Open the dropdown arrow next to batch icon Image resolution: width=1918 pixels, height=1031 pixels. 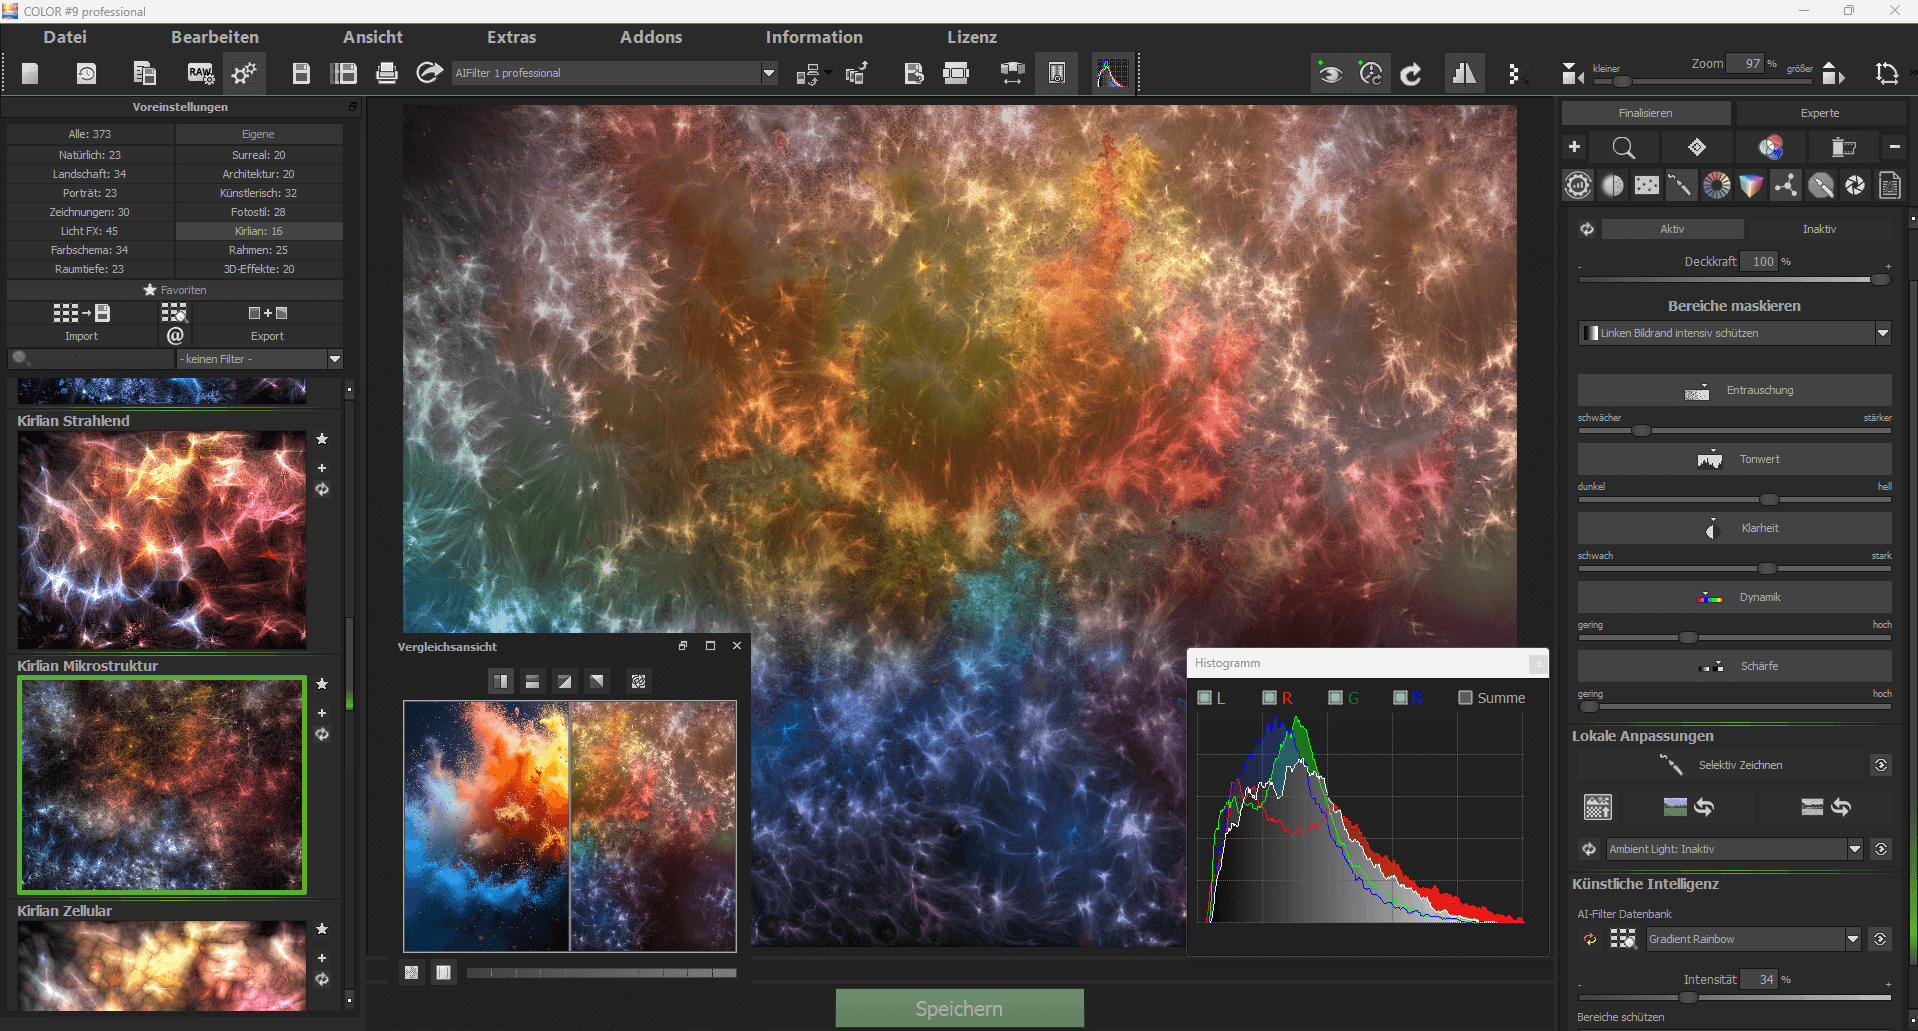828,72
